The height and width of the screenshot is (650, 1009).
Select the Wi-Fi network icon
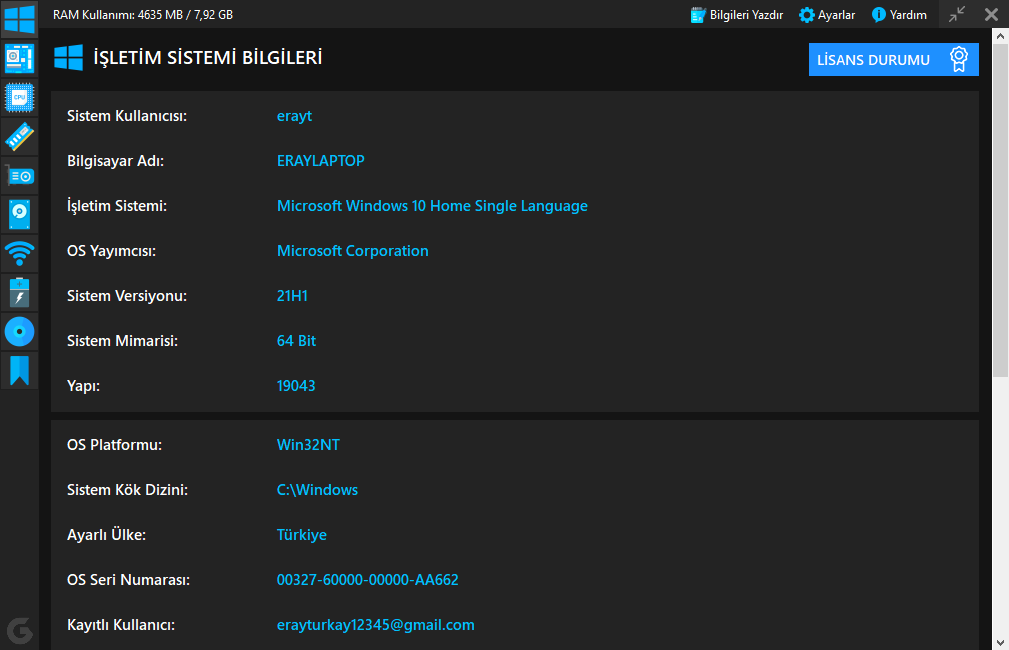(x=19, y=253)
